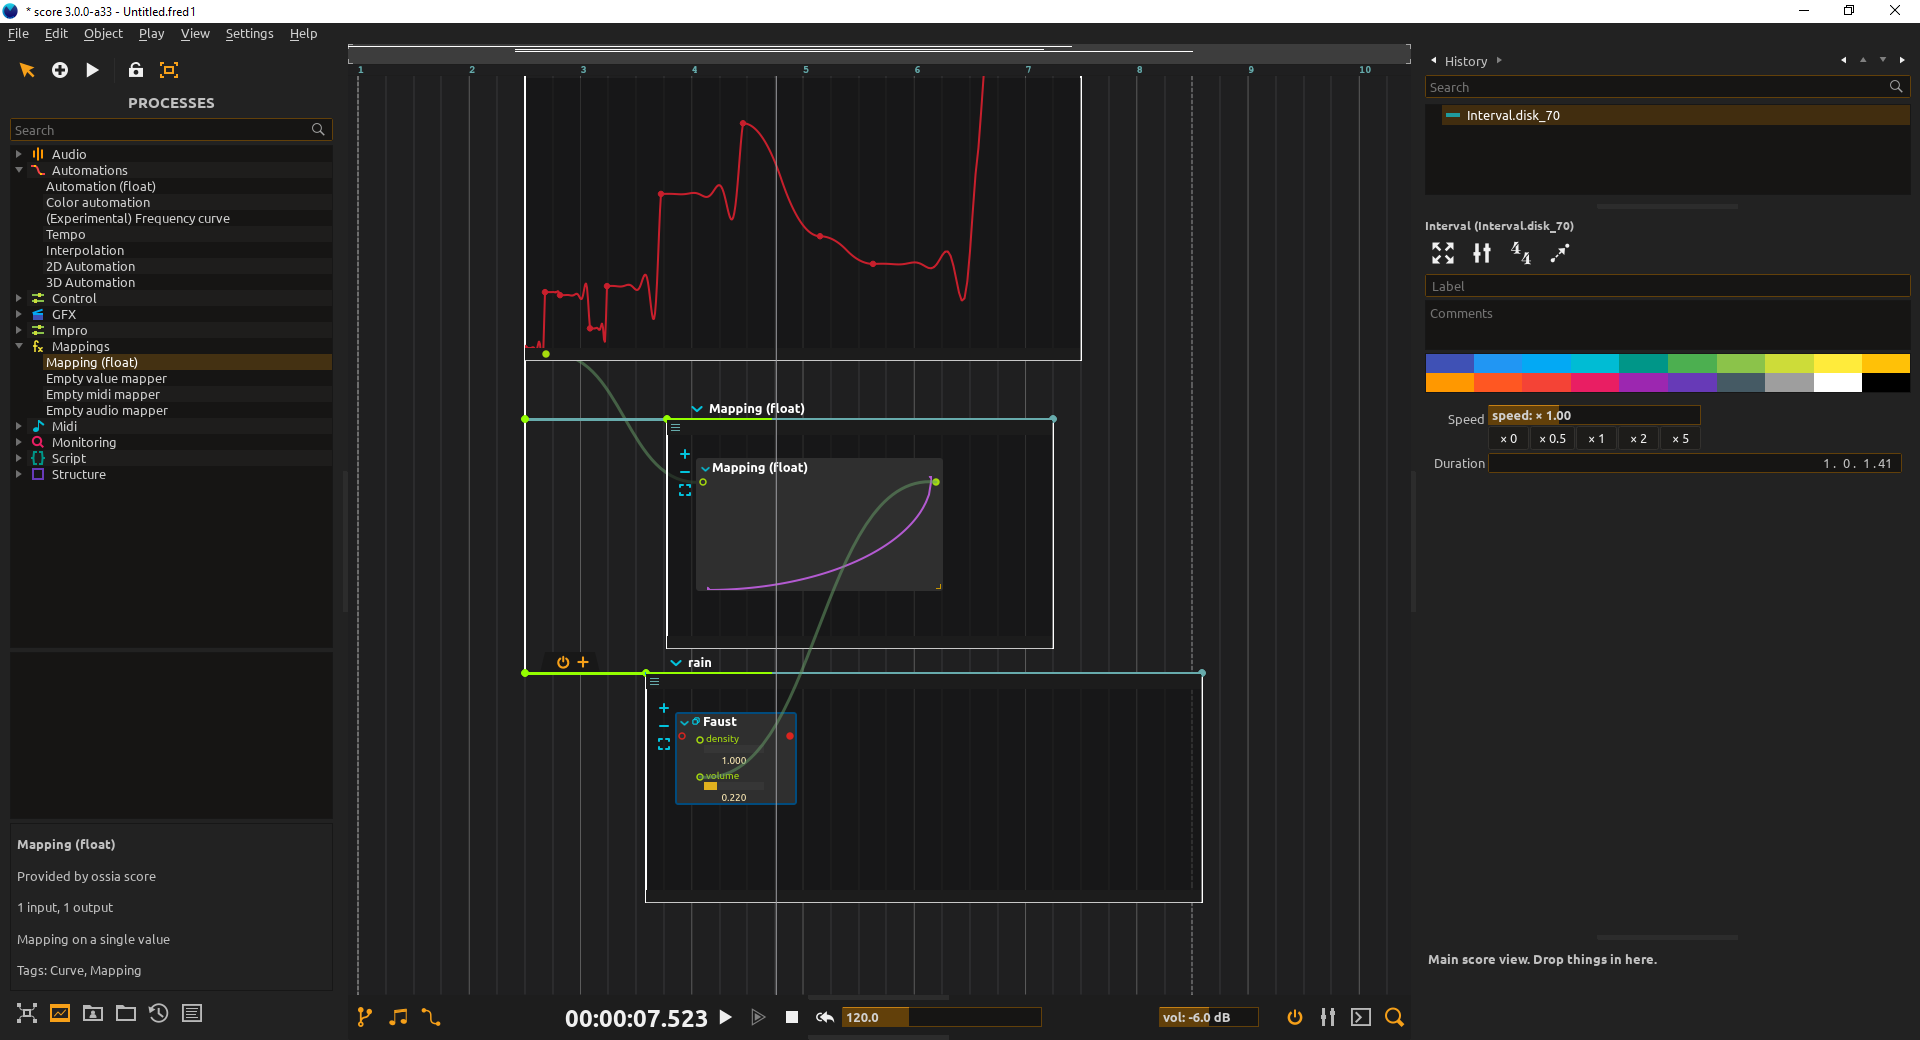
Task: Set speed to x 1
Action: (1596, 439)
